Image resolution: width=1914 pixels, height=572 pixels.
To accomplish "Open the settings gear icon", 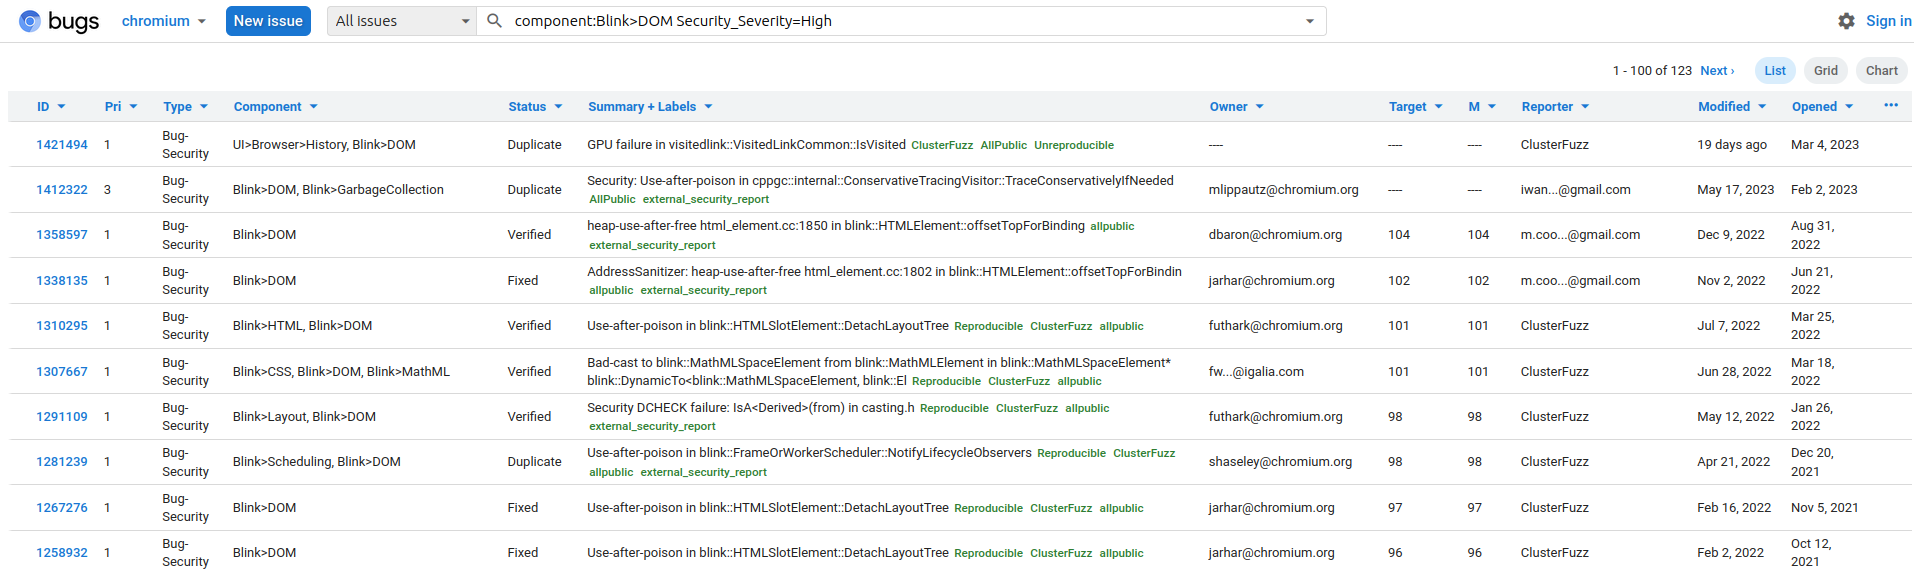I will (x=1846, y=21).
